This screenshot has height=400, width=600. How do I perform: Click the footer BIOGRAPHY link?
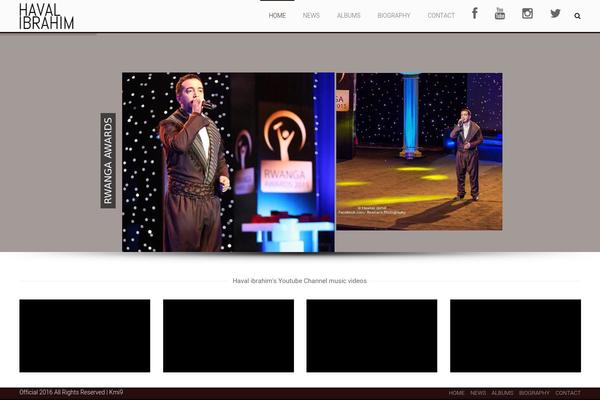click(x=534, y=393)
